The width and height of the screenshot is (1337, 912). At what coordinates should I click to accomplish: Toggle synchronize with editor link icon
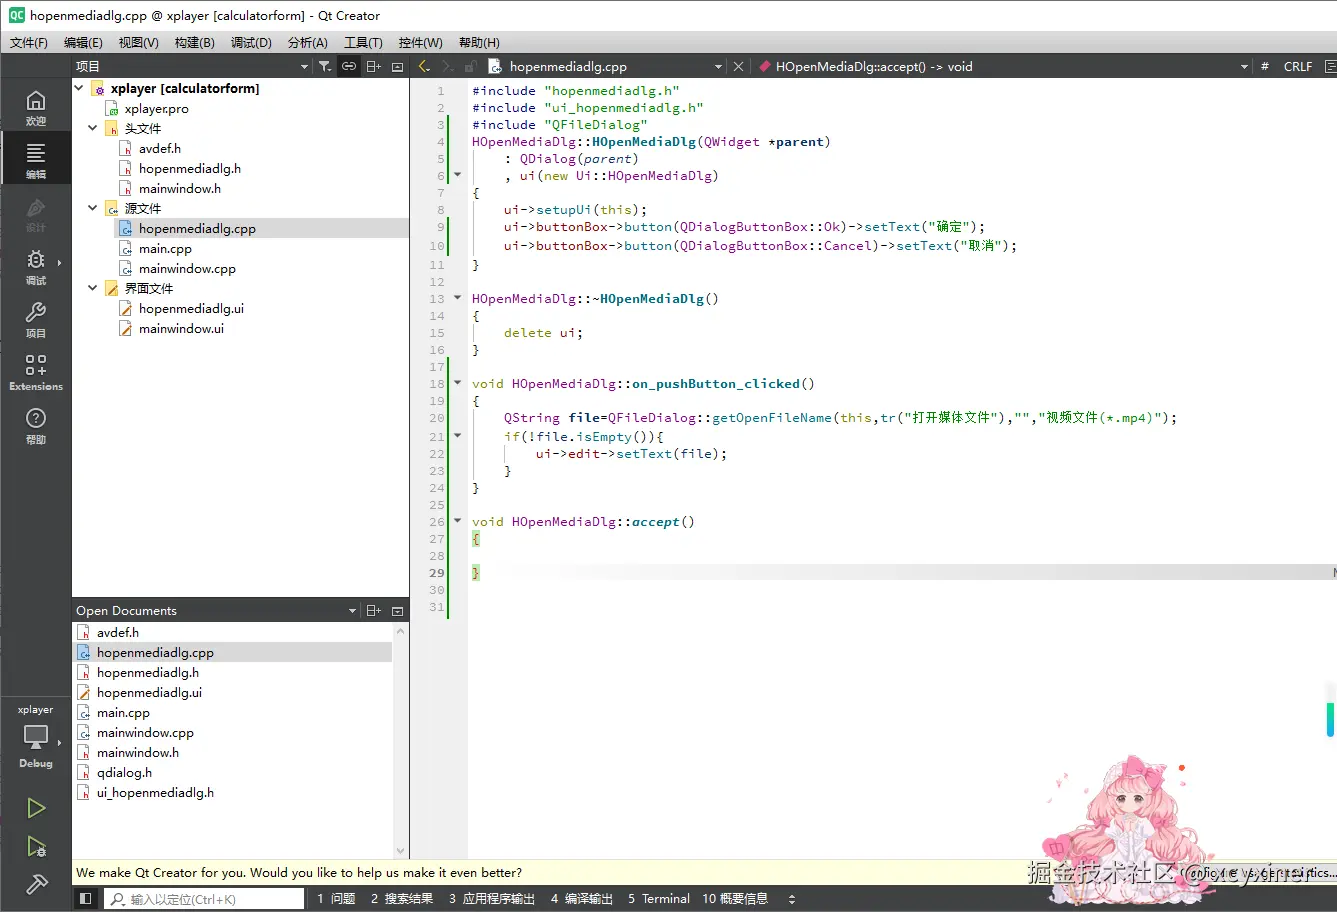349,67
